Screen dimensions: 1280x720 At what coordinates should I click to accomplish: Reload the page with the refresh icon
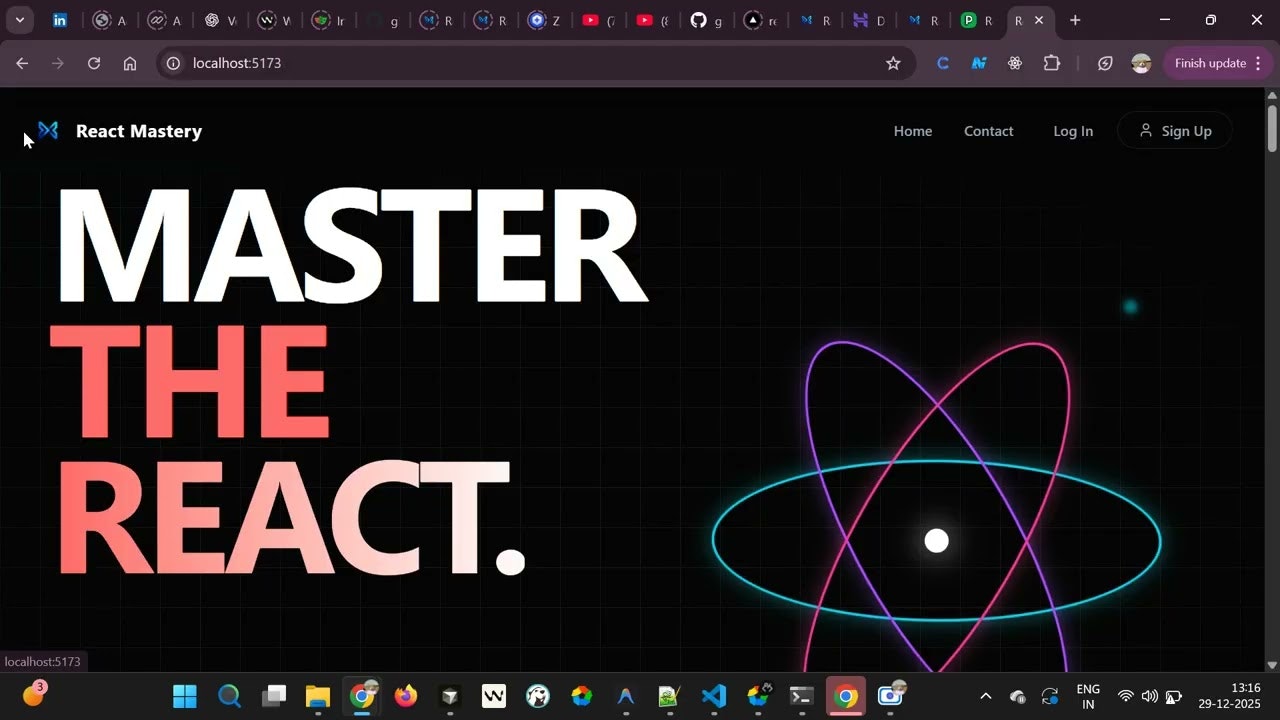click(93, 63)
